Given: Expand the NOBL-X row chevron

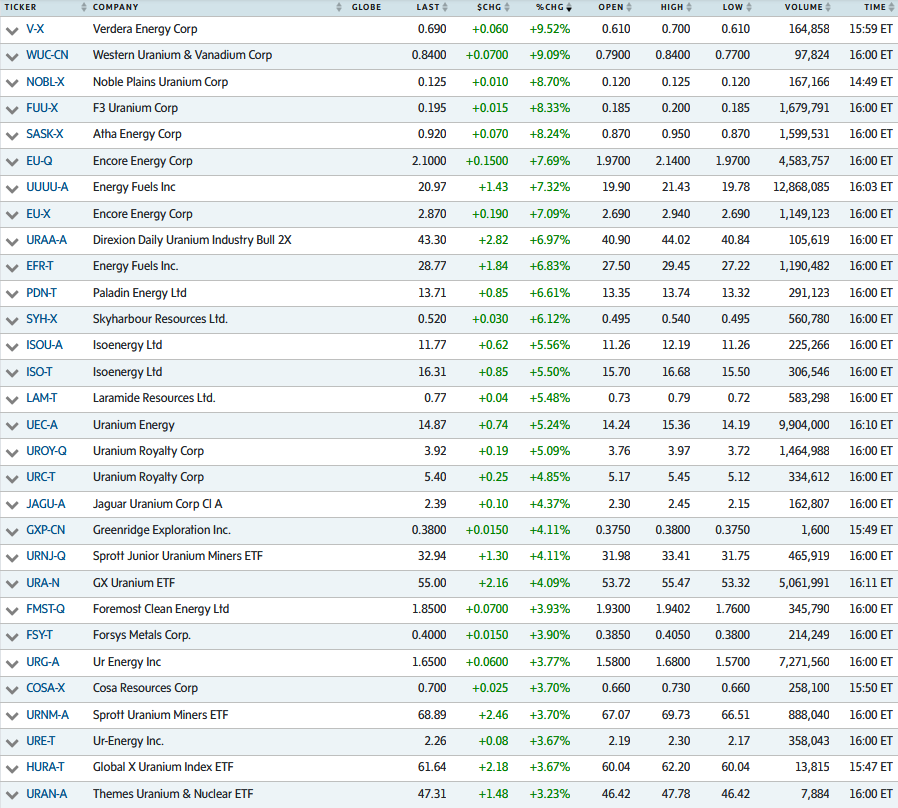Looking at the screenshot, I should [12, 83].
